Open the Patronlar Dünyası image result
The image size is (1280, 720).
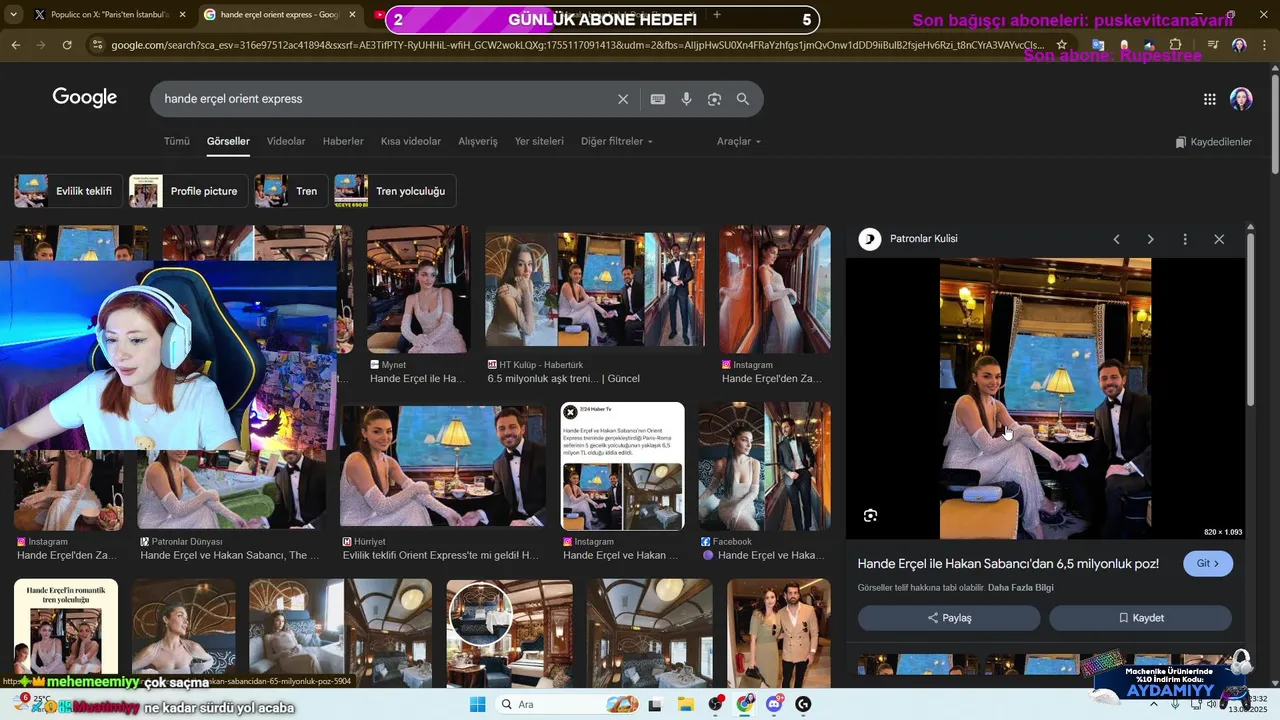231,490
